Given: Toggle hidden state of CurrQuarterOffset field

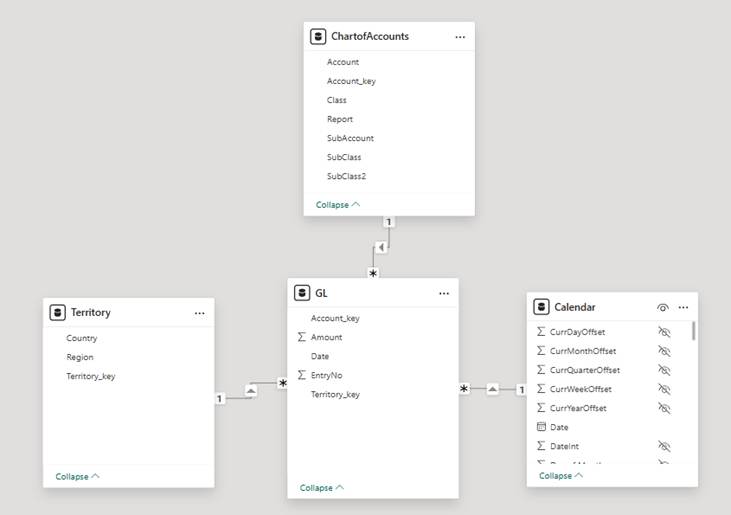Looking at the screenshot, I should [x=664, y=370].
